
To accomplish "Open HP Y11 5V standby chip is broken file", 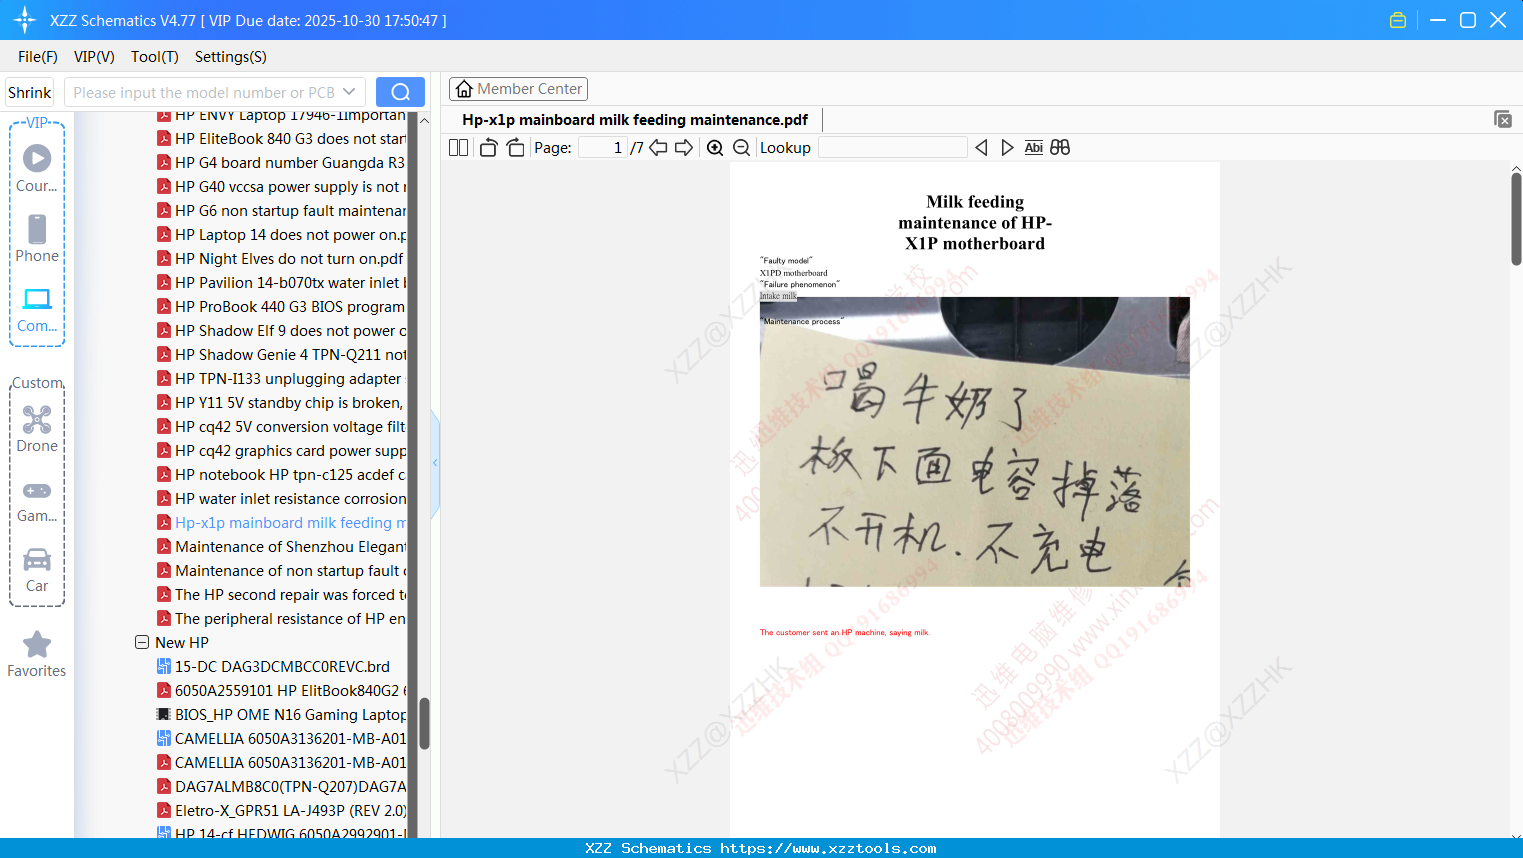I will [x=281, y=403].
